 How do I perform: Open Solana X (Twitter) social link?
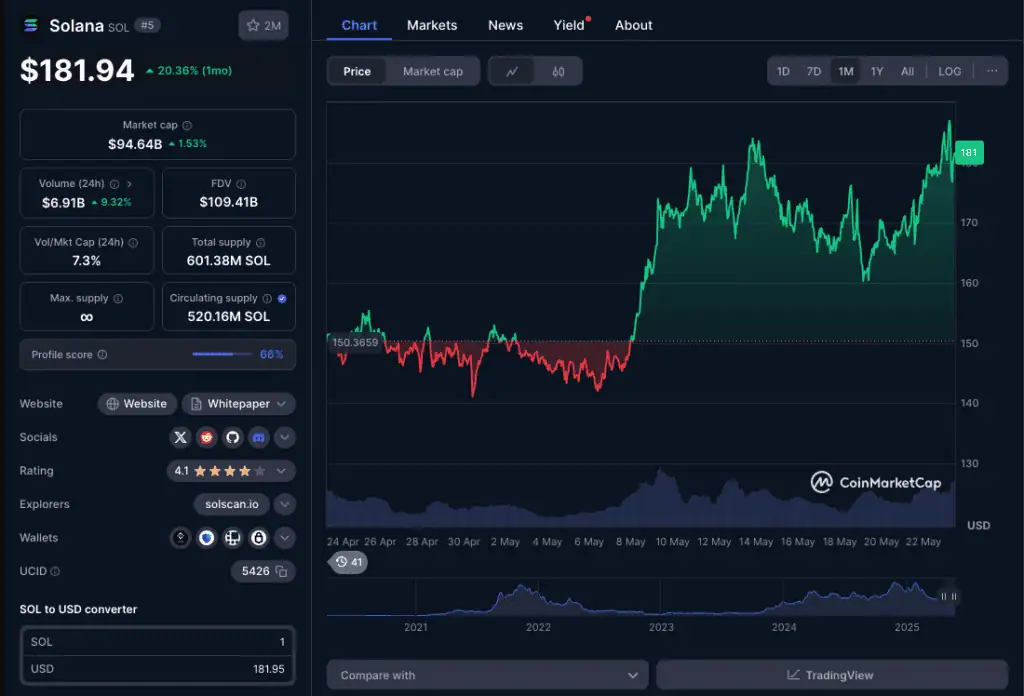(180, 437)
